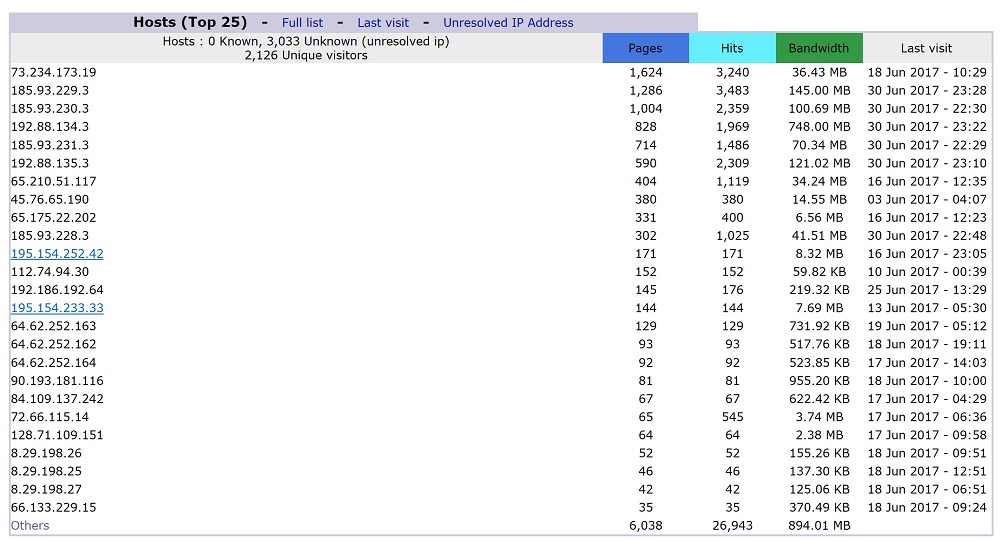The width and height of the screenshot is (1000, 539).
Task: Click last visit 13 Jun 2017 - 05:30
Action: 927,308
